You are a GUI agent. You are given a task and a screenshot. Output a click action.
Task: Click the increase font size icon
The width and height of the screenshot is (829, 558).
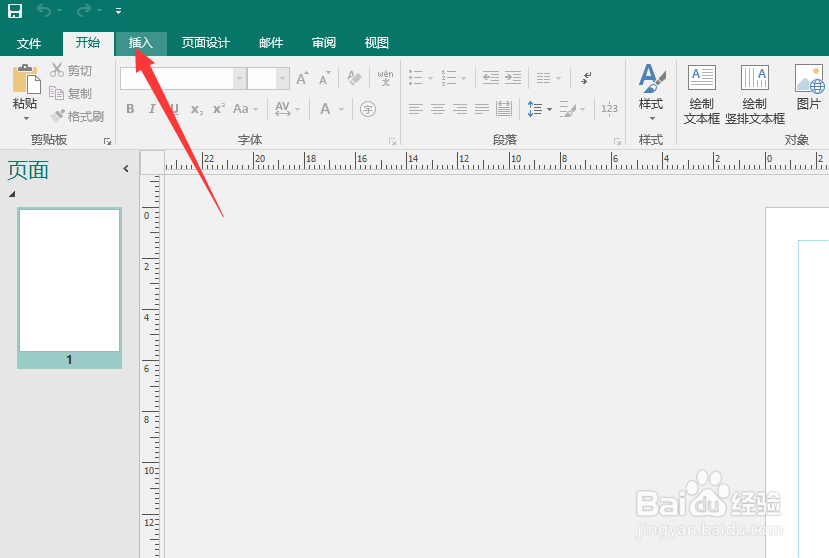coord(302,78)
